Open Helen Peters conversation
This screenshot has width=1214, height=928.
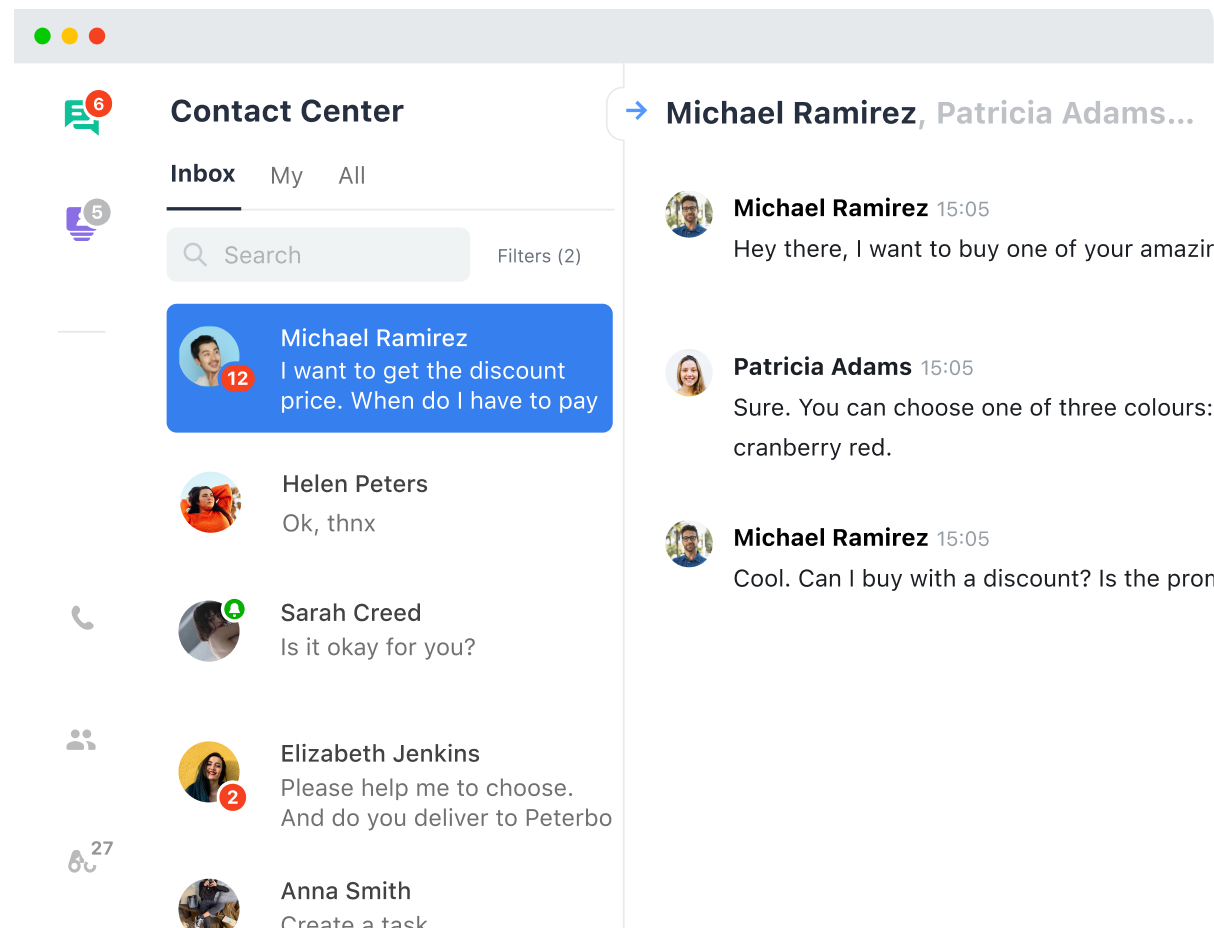389,502
